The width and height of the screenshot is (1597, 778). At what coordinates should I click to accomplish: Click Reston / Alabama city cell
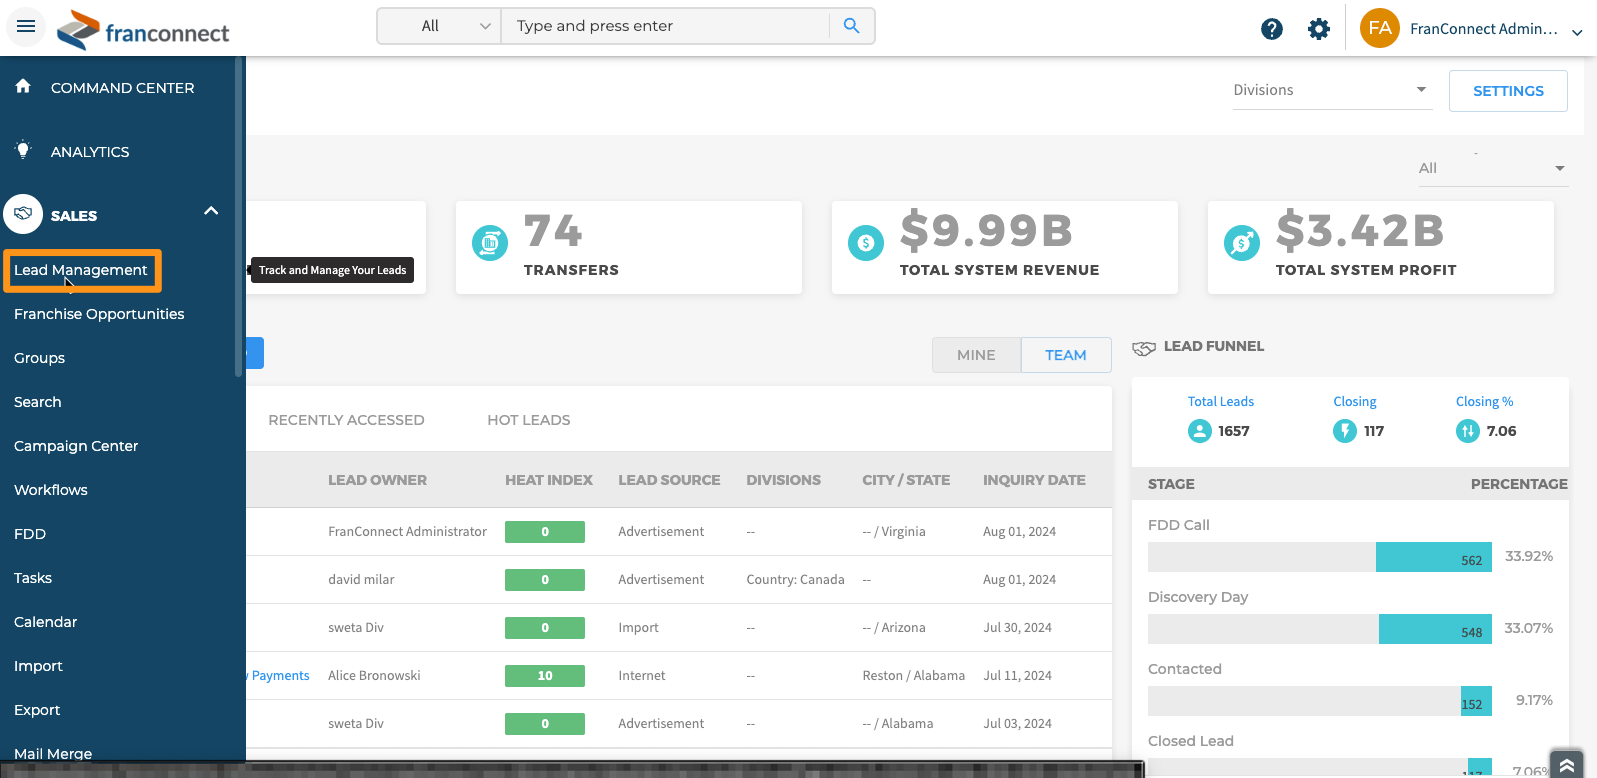[914, 676]
